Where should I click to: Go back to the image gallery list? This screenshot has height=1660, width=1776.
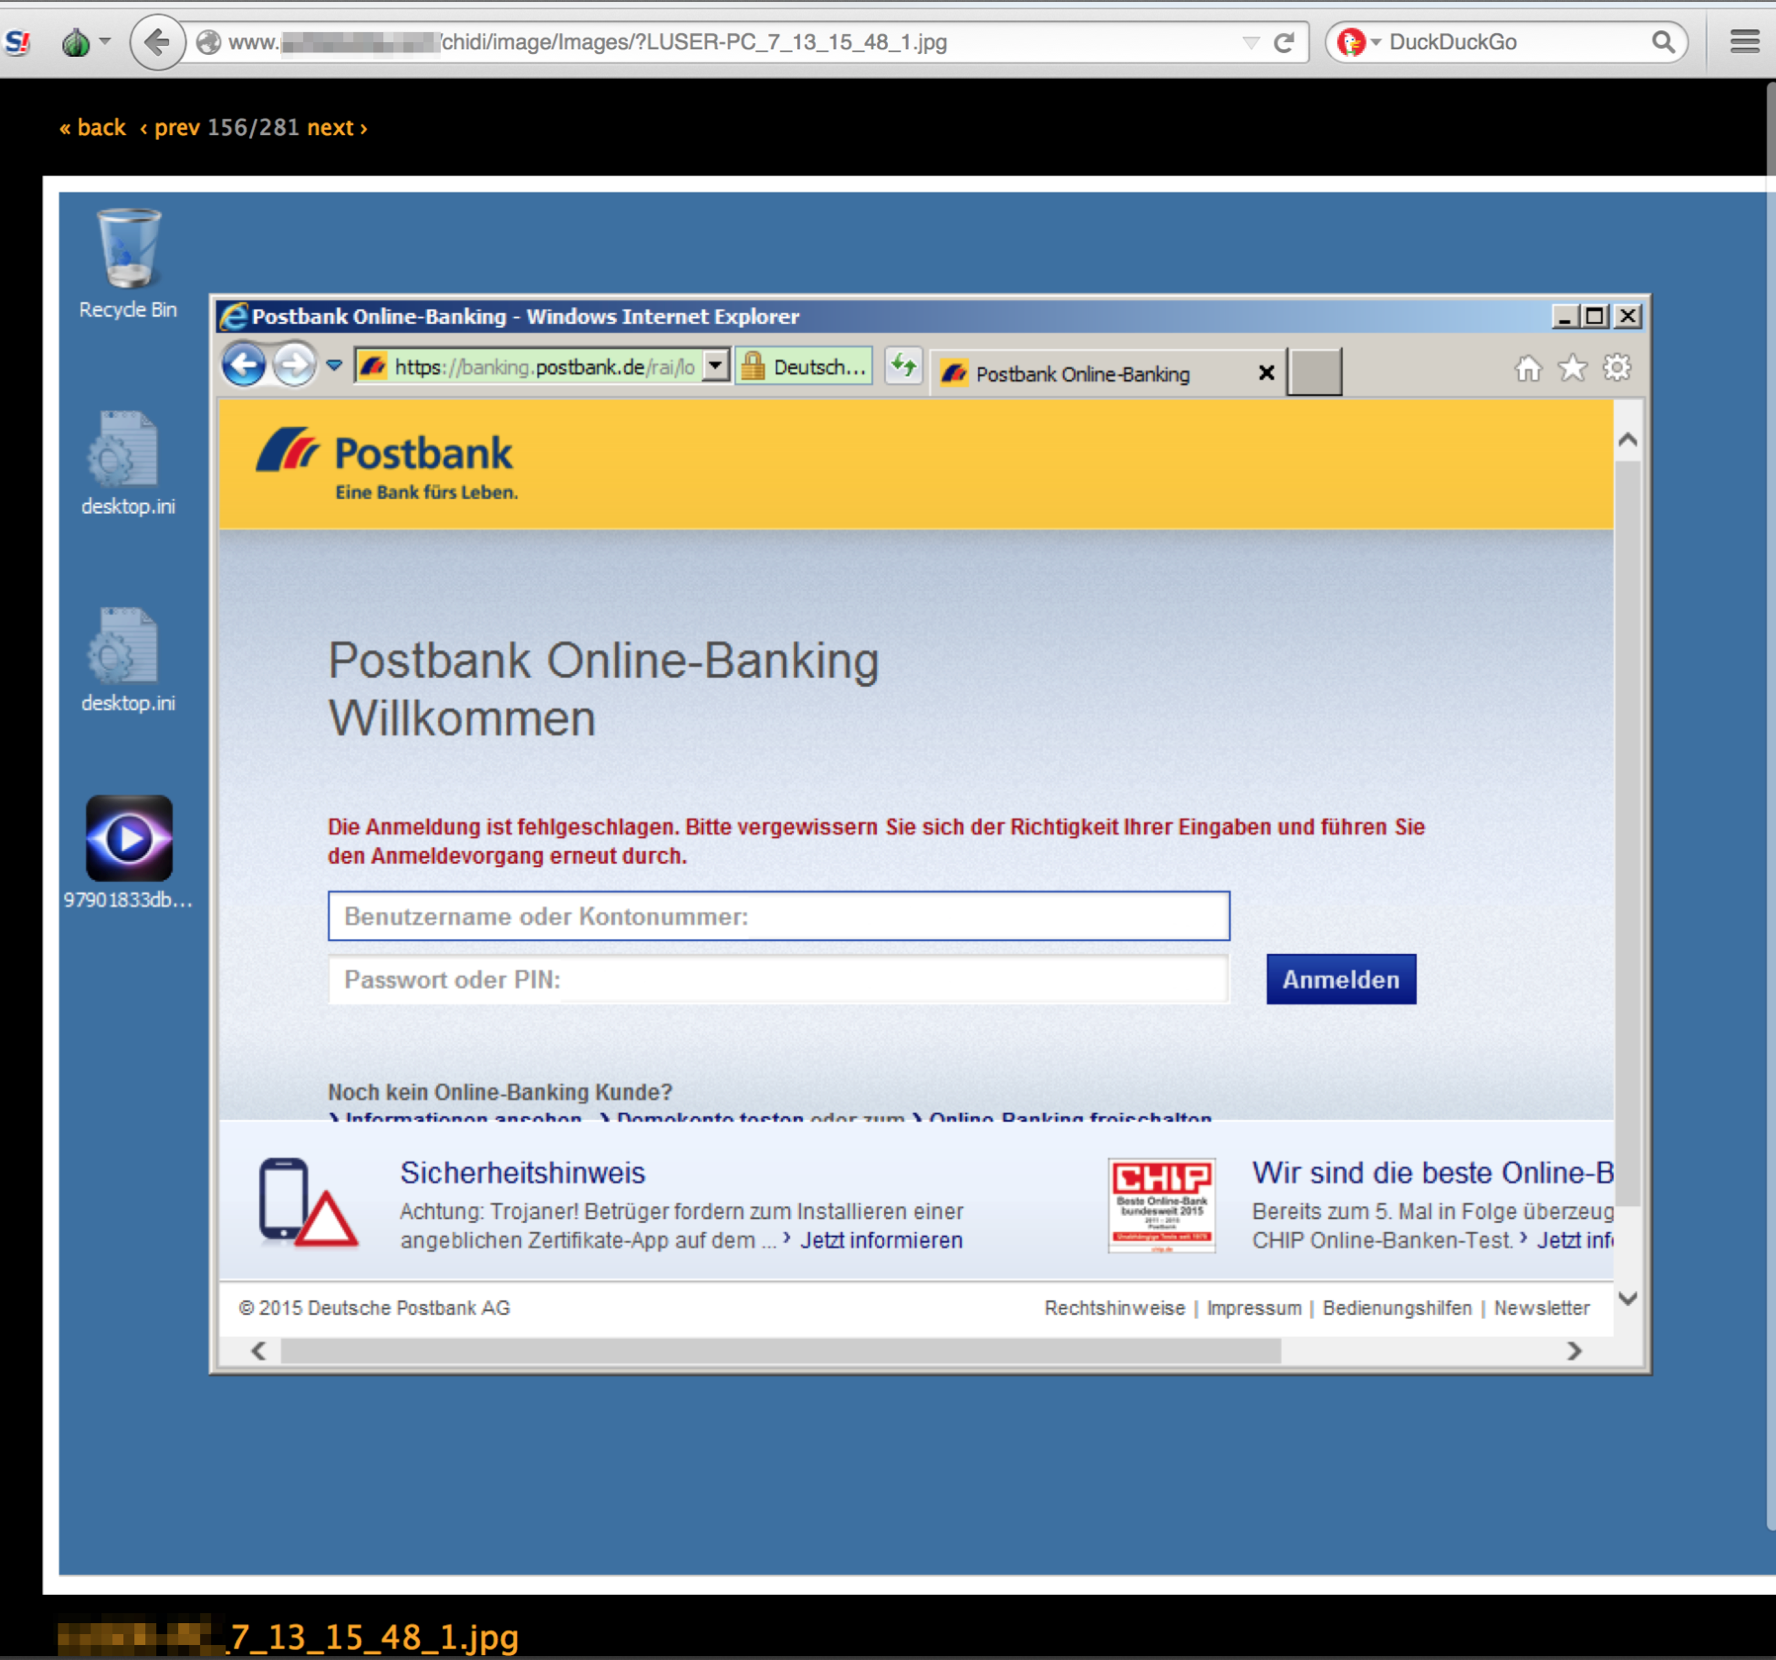pos(92,128)
